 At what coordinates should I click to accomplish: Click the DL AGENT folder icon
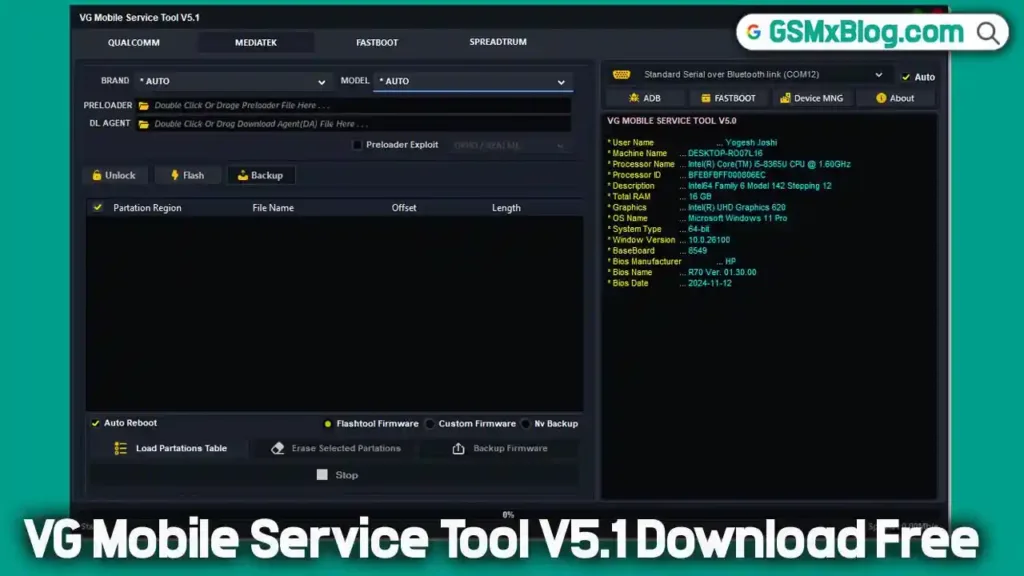coord(144,123)
